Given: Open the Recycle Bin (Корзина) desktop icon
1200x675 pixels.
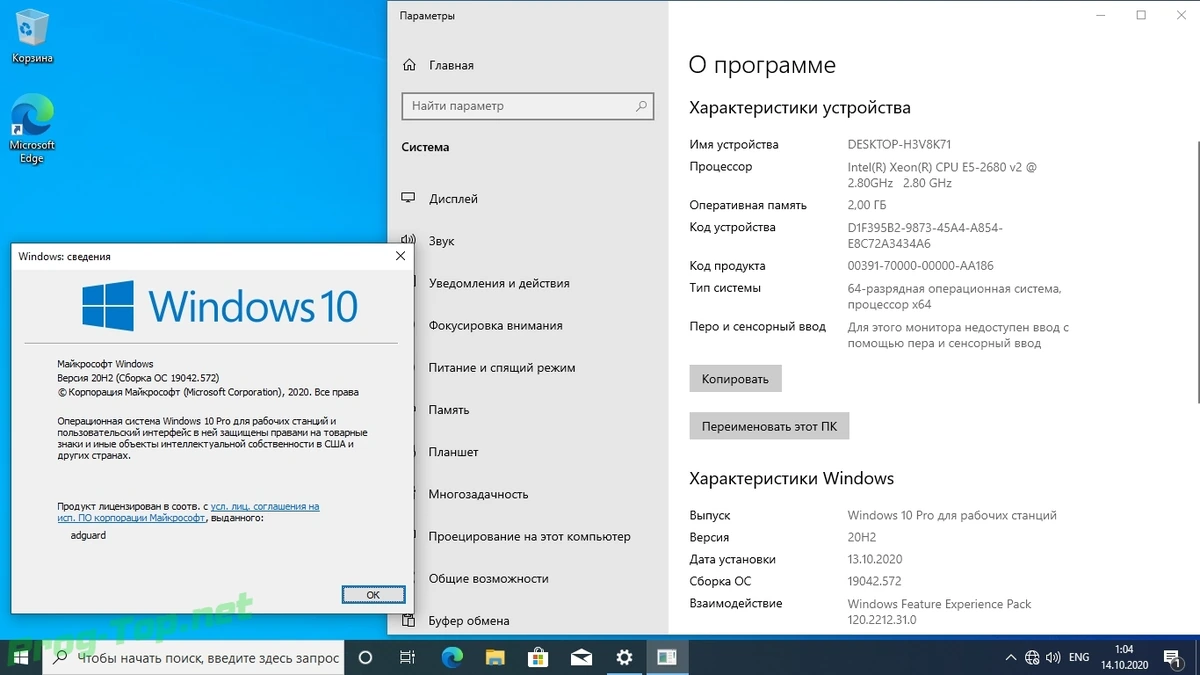Looking at the screenshot, I should point(32,36).
